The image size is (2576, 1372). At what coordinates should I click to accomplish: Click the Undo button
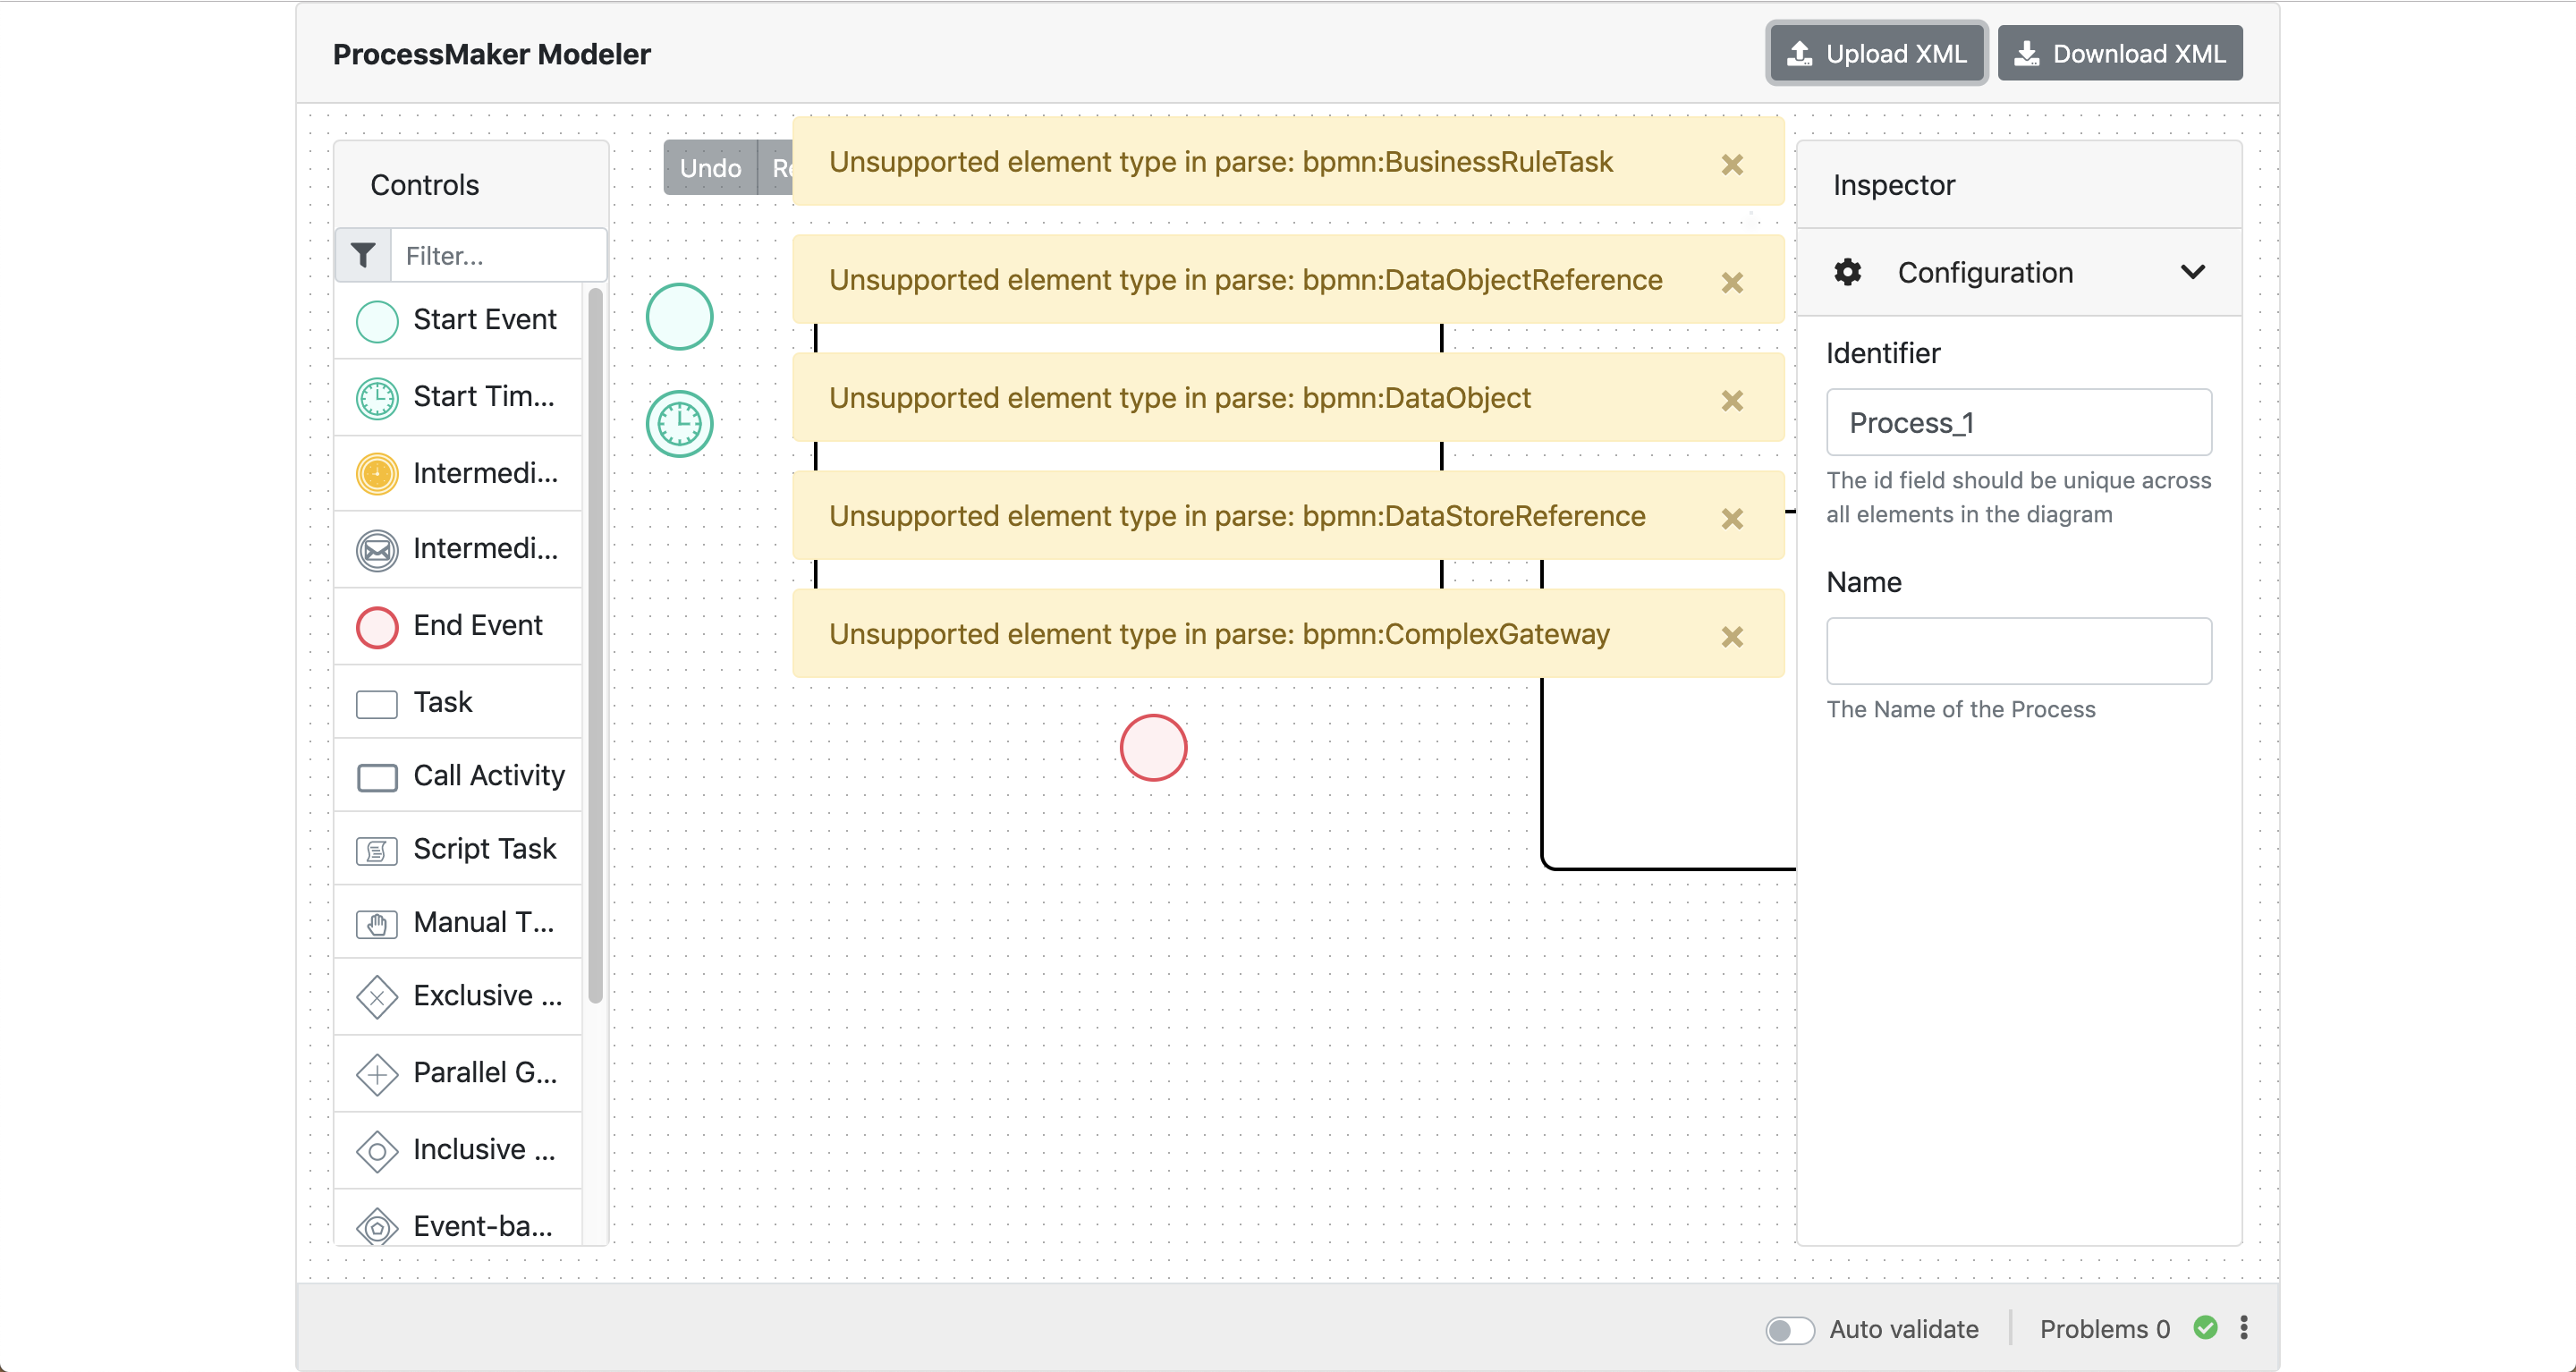pyautogui.click(x=710, y=166)
